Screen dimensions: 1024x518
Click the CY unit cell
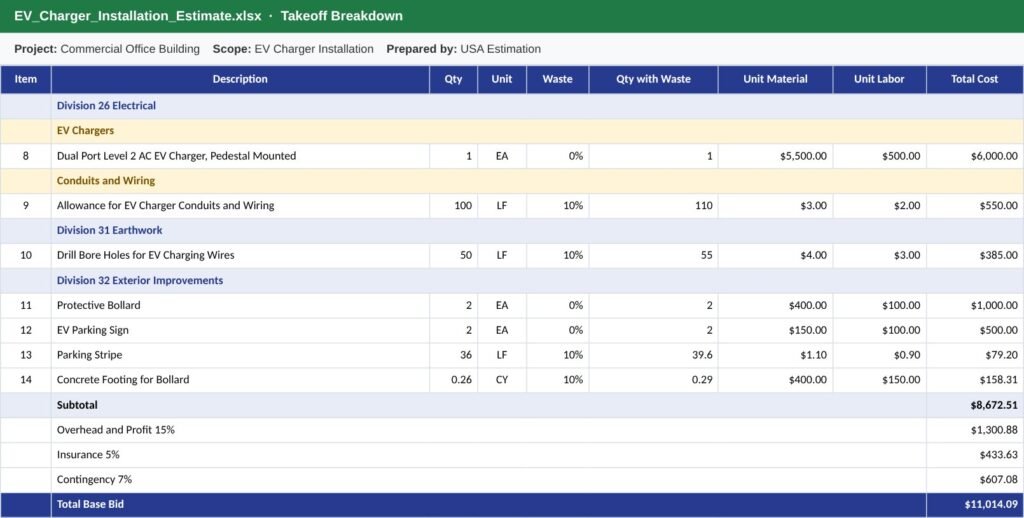click(502, 380)
